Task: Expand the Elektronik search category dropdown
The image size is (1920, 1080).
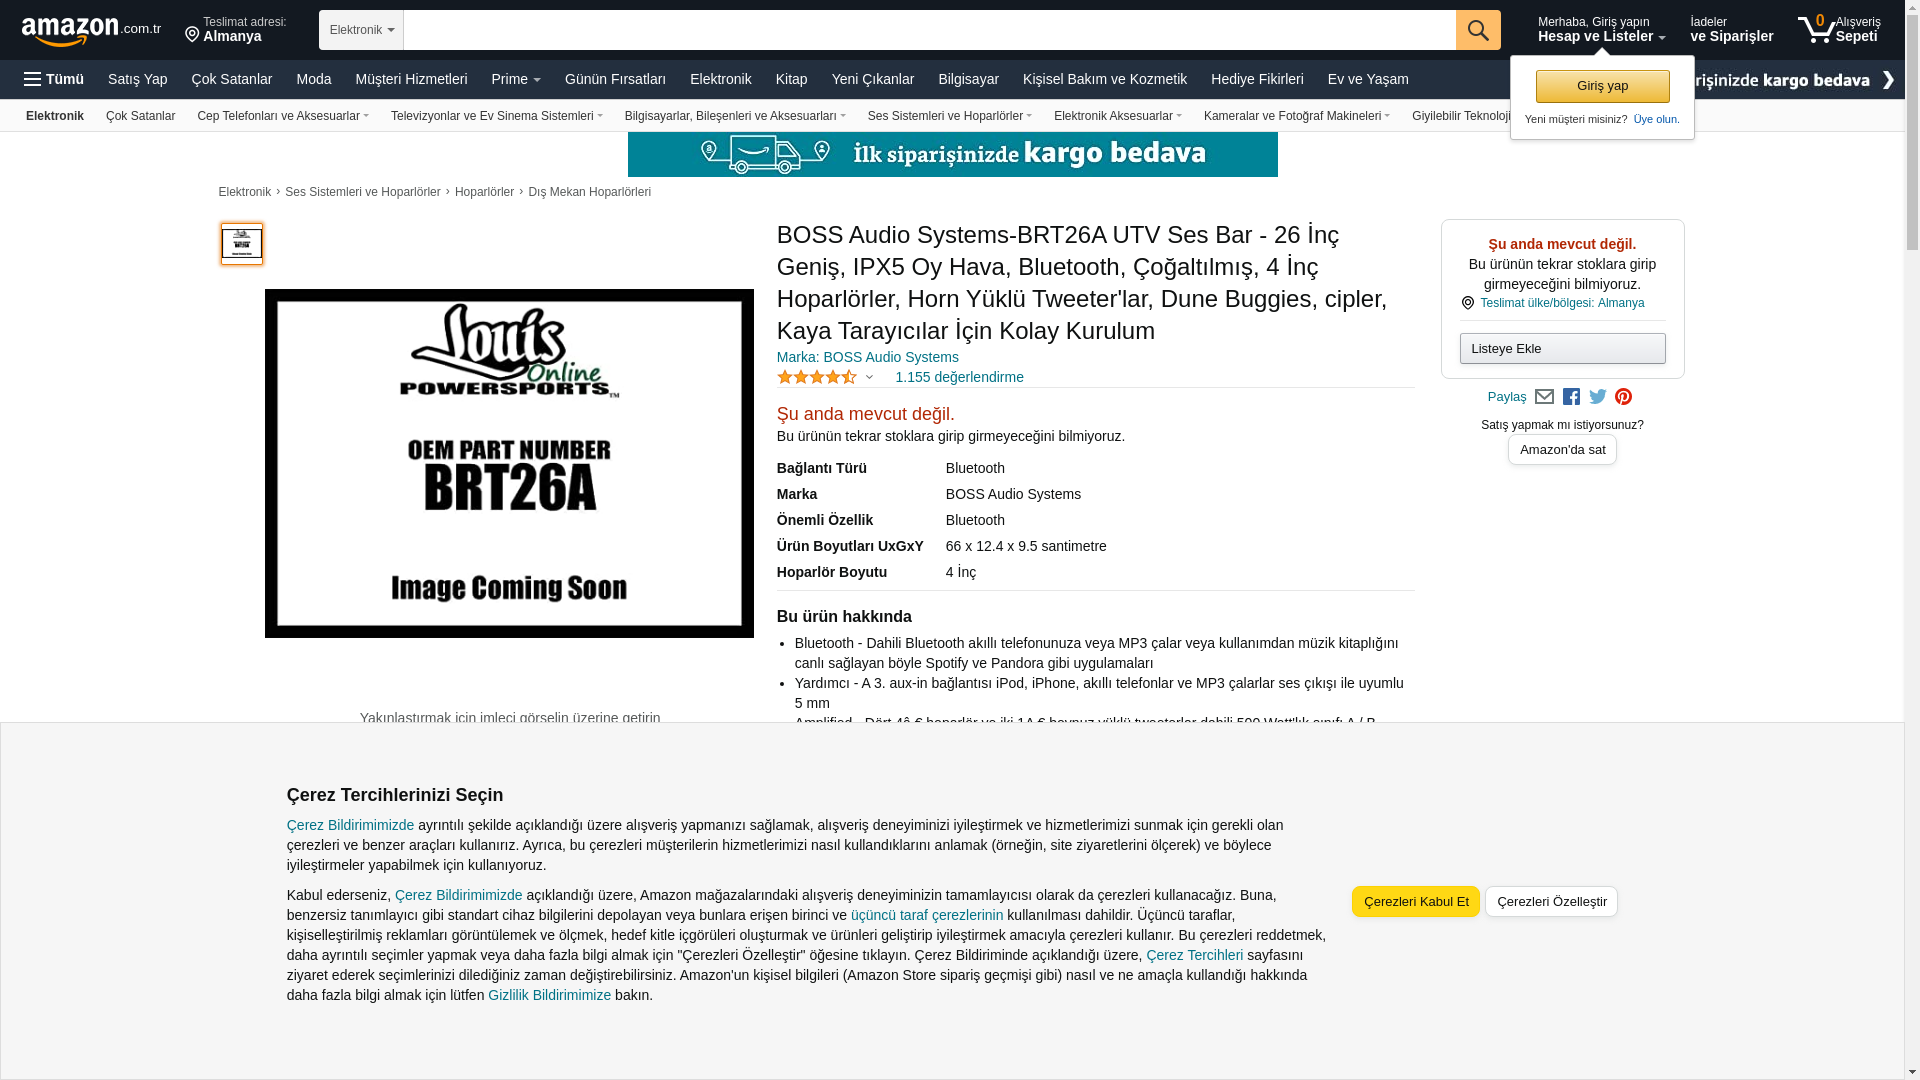Action: coord(361,30)
